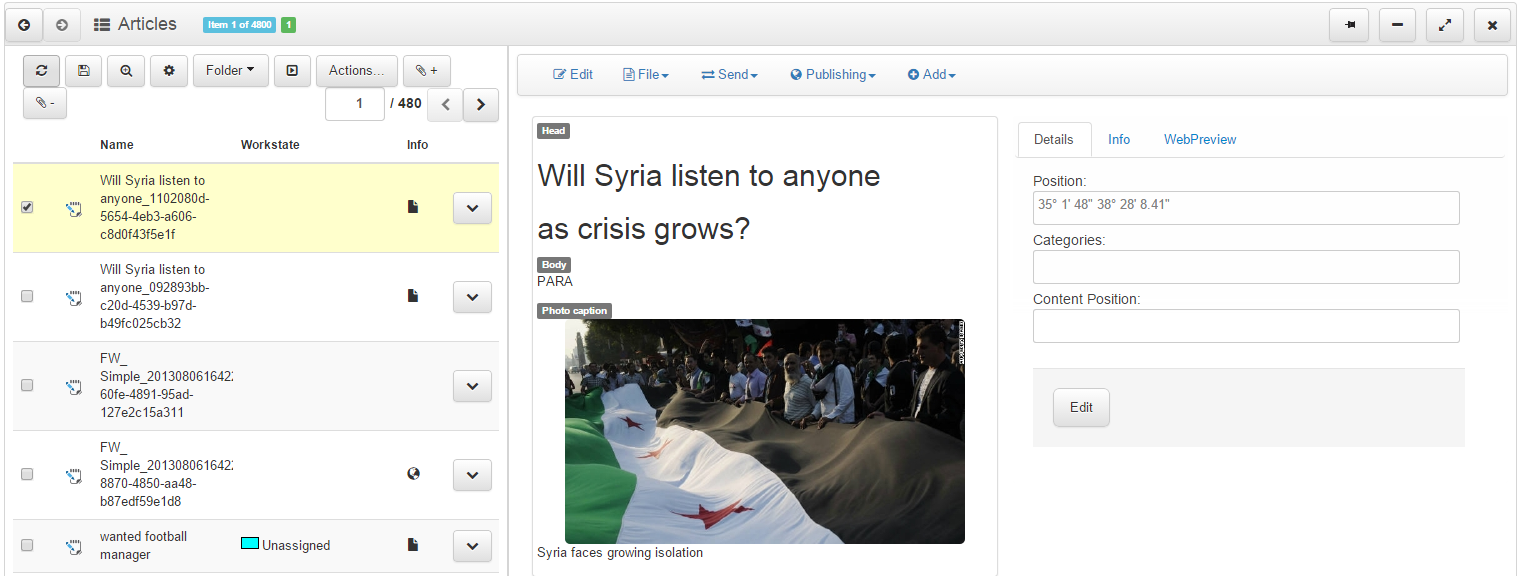This screenshot has height=576, width=1521.
Task: Open list settings with the gear icon
Action: click(169, 71)
